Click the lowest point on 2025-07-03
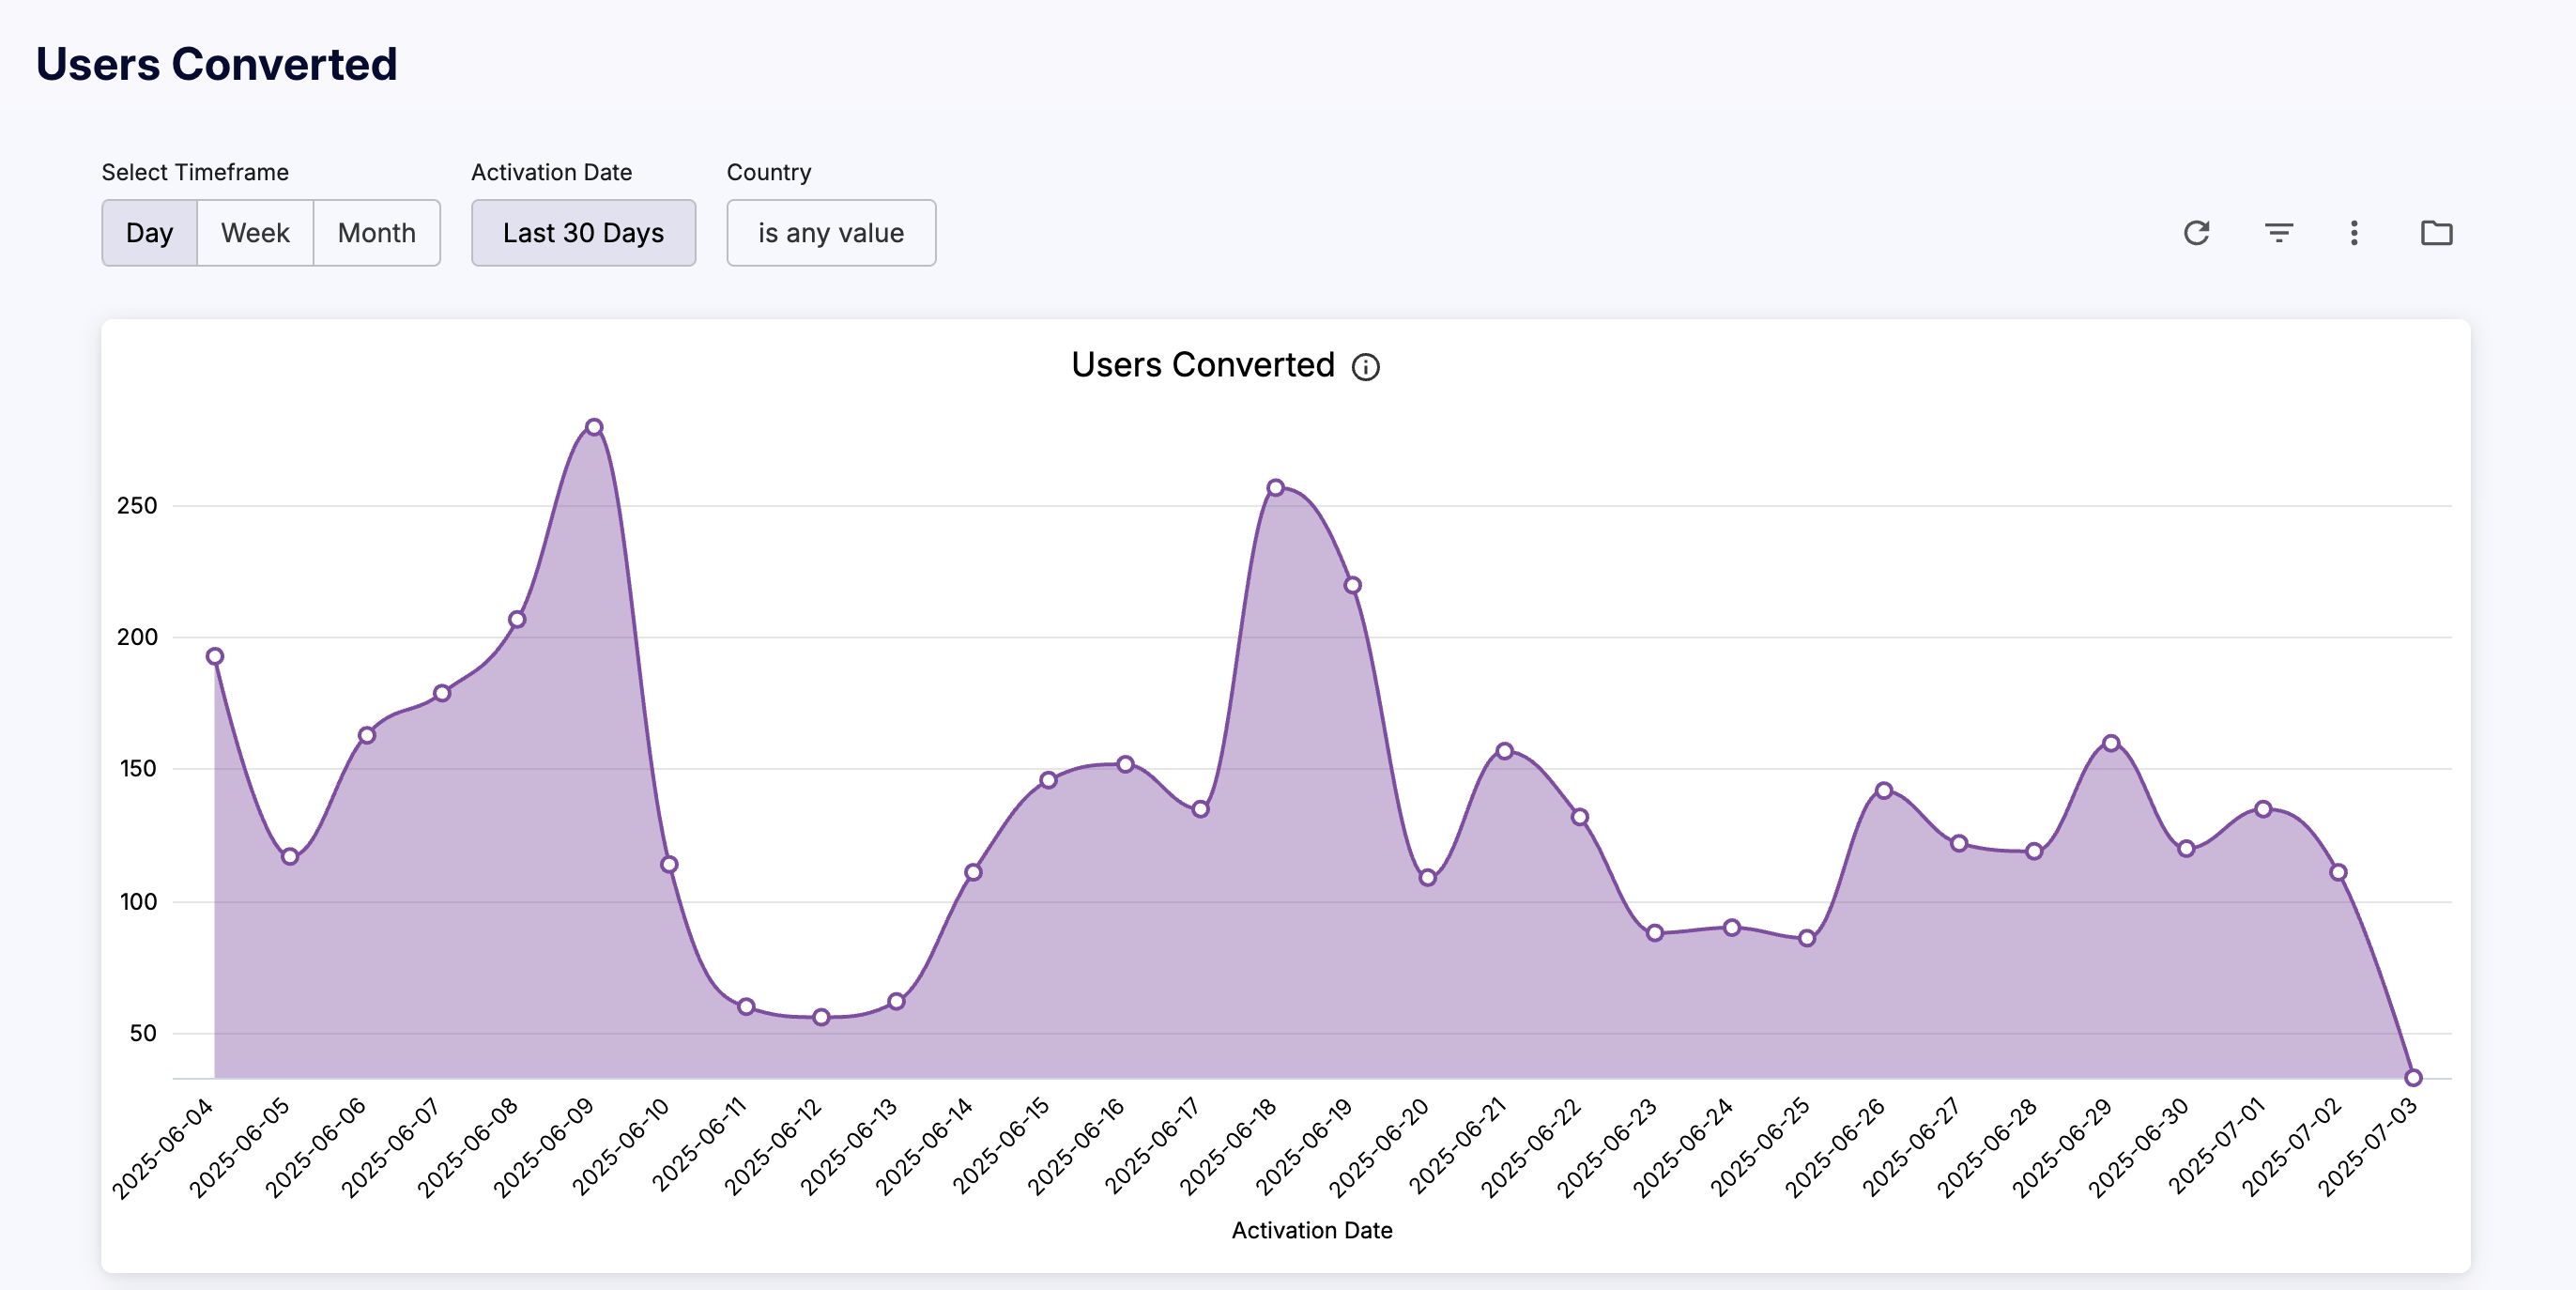Viewport: 2576px width, 1290px height. [2413, 1078]
